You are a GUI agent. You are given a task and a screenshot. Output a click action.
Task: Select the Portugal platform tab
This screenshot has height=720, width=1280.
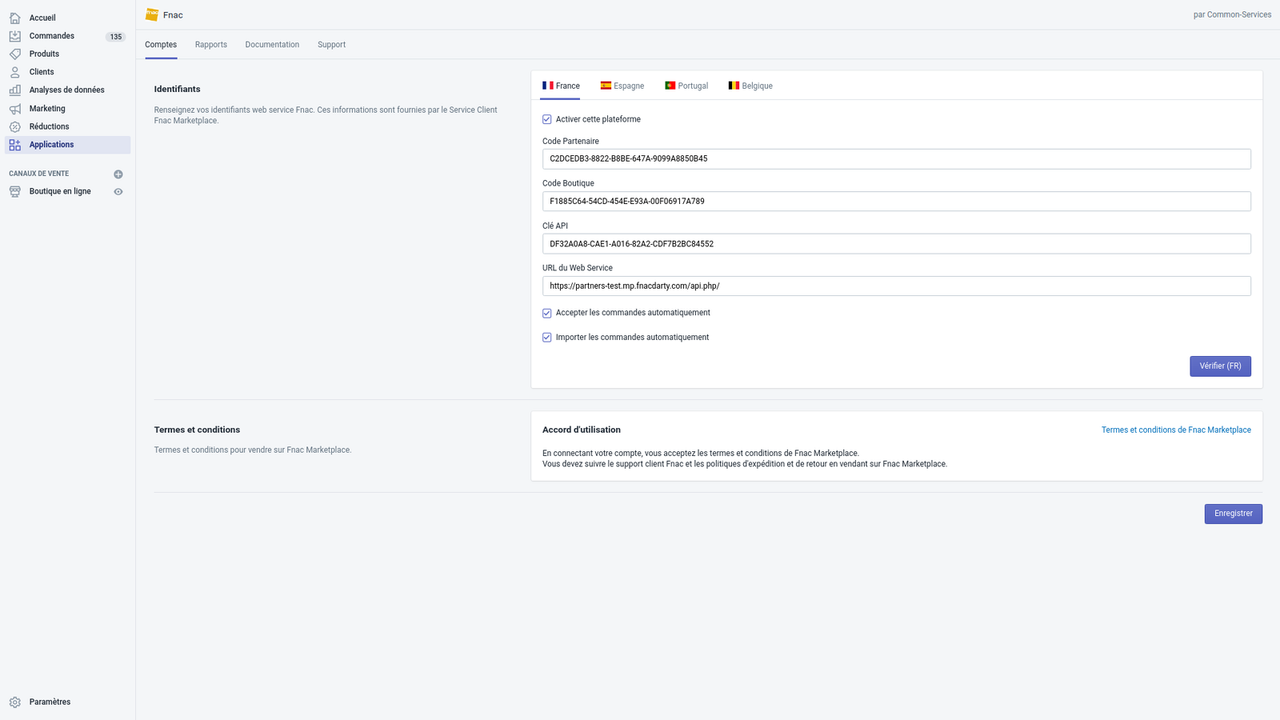point(686,86)
